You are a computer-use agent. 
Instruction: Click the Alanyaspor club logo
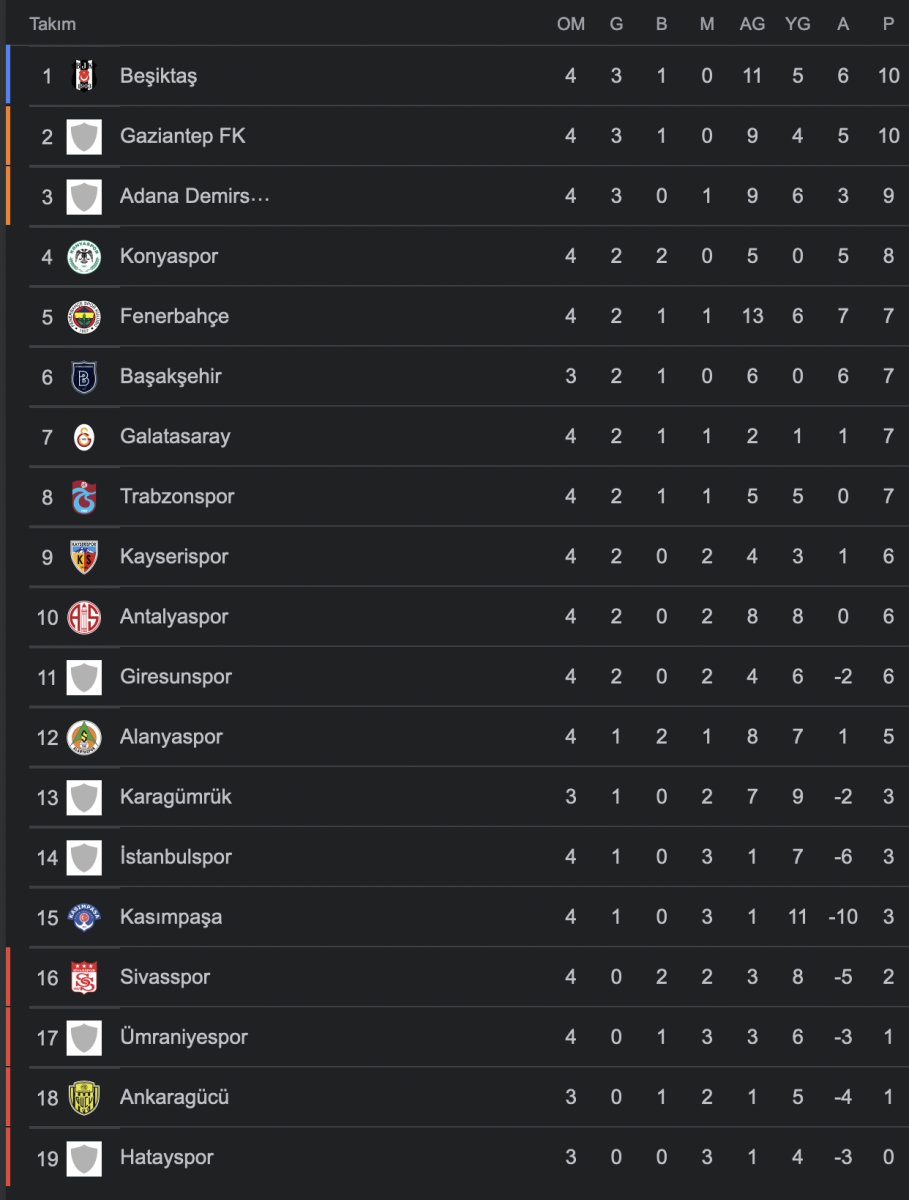[x=84, y=737]
